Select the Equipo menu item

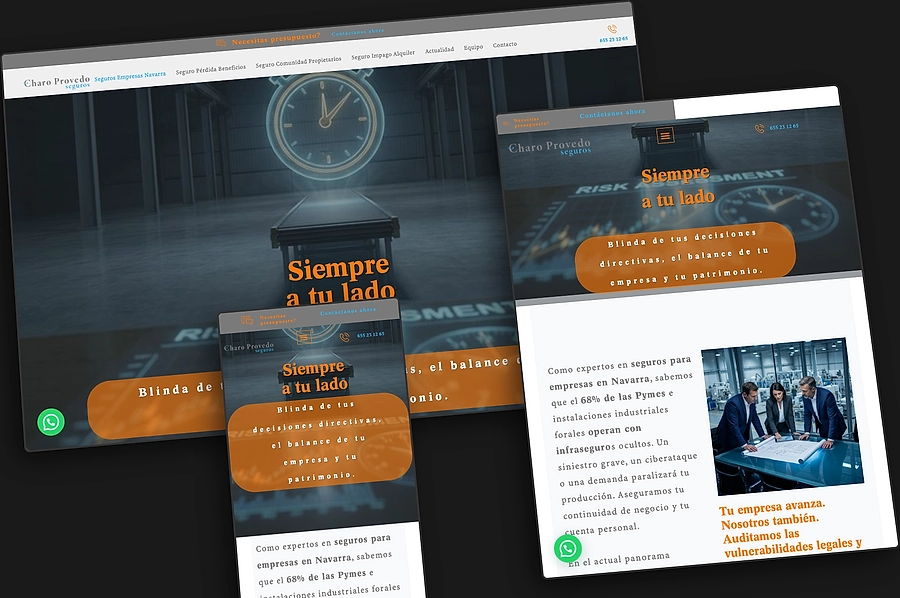[x=474, y=47]
